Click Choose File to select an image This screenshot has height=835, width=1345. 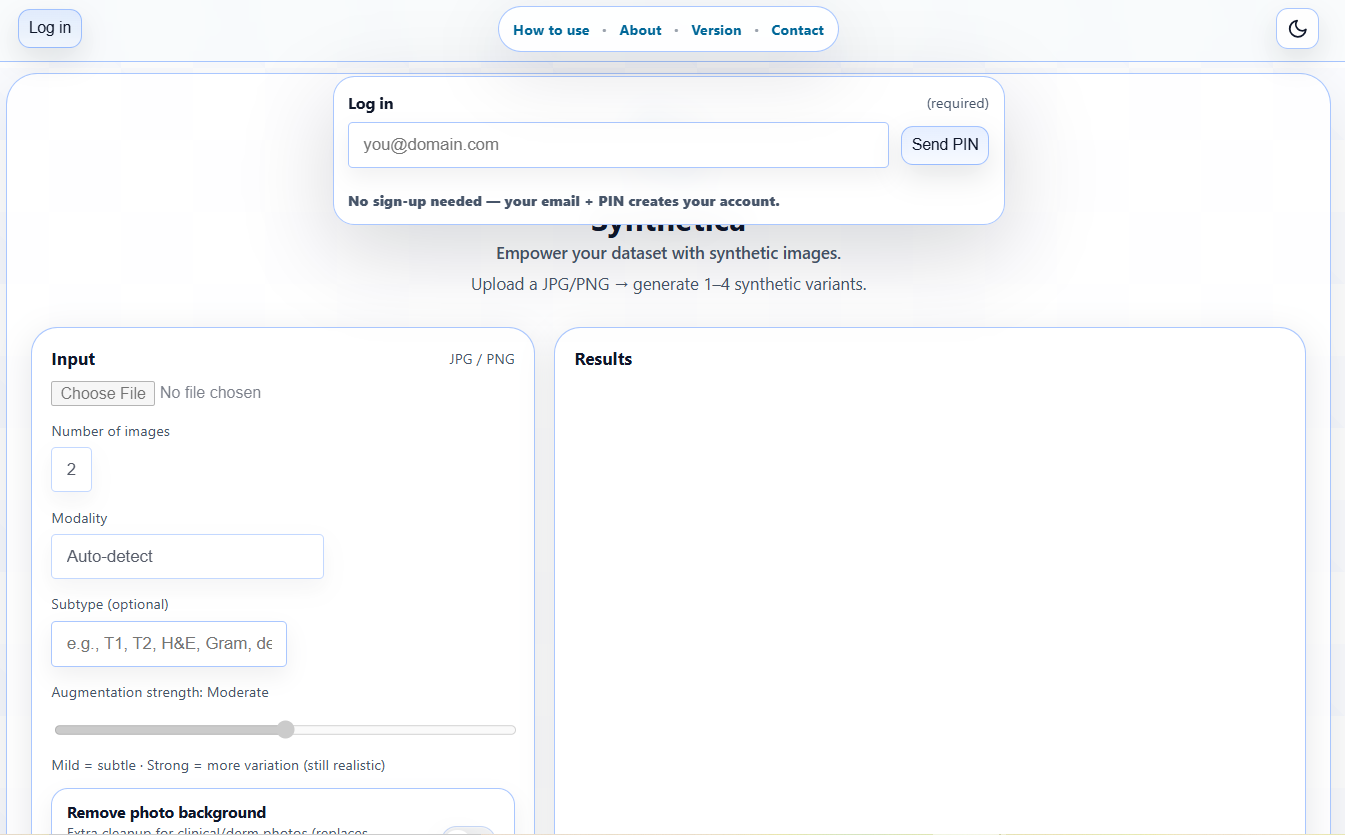(x=102, y=393)
